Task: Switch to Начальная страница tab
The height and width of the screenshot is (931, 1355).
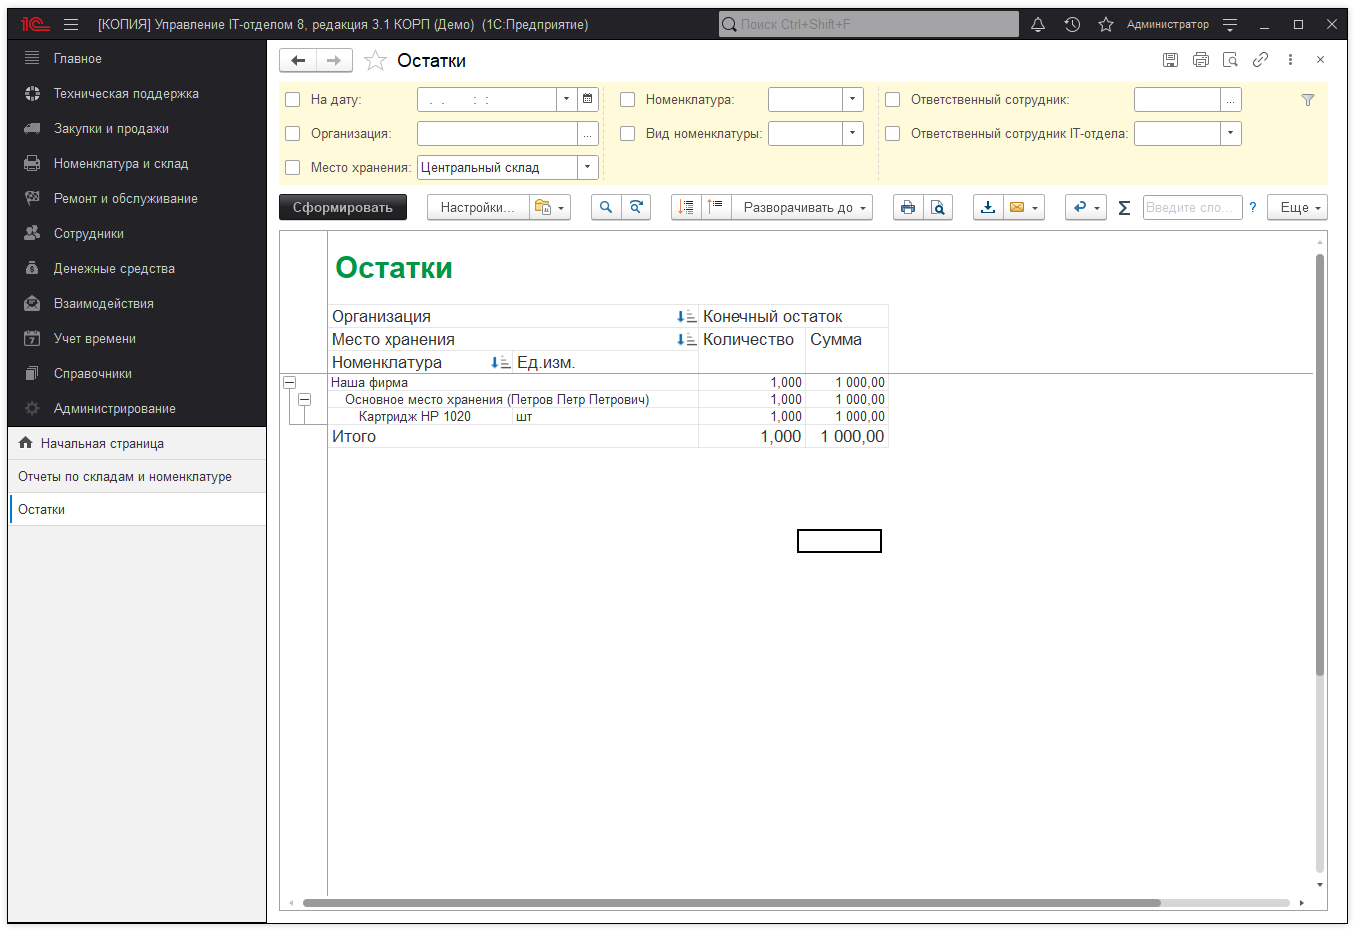Action: tap(102, 443)
